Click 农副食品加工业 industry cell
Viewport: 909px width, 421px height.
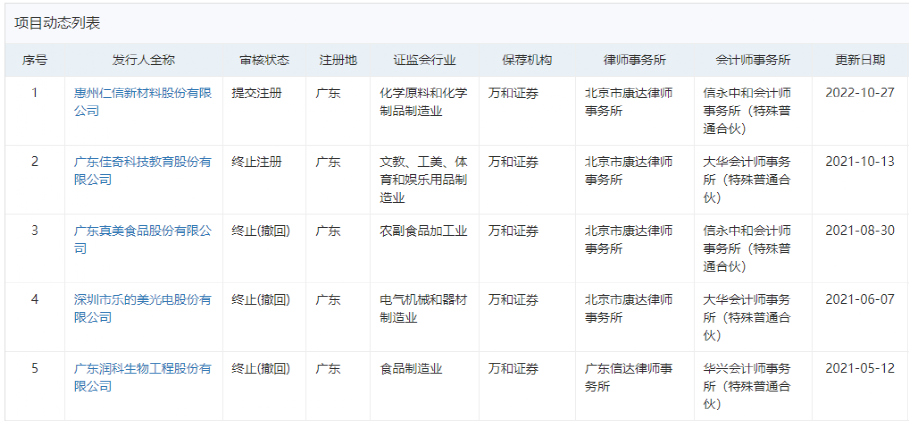coord(424,231)
